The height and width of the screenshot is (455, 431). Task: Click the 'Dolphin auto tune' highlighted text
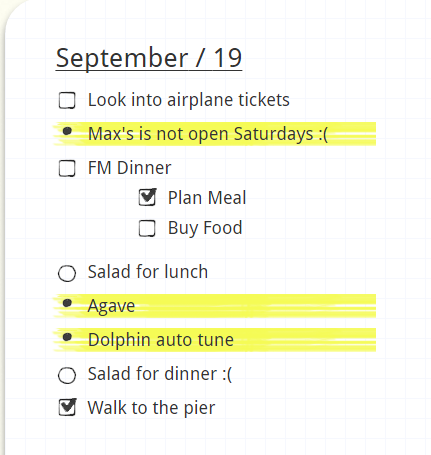point(161,340)
